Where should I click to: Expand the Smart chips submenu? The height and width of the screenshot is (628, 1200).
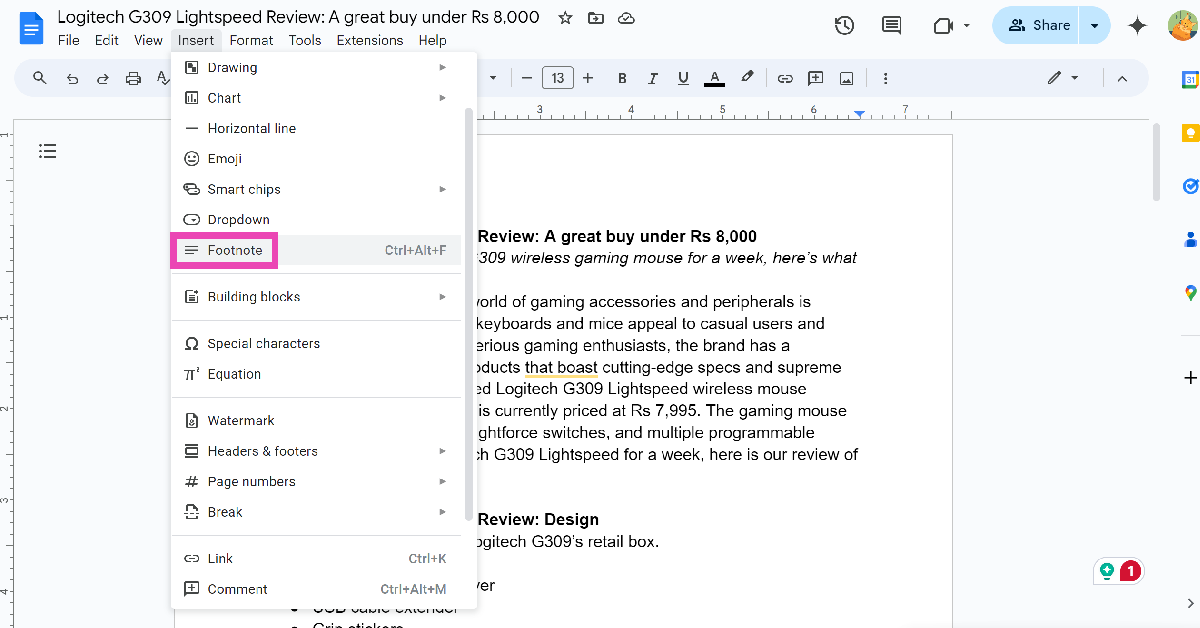243,189
